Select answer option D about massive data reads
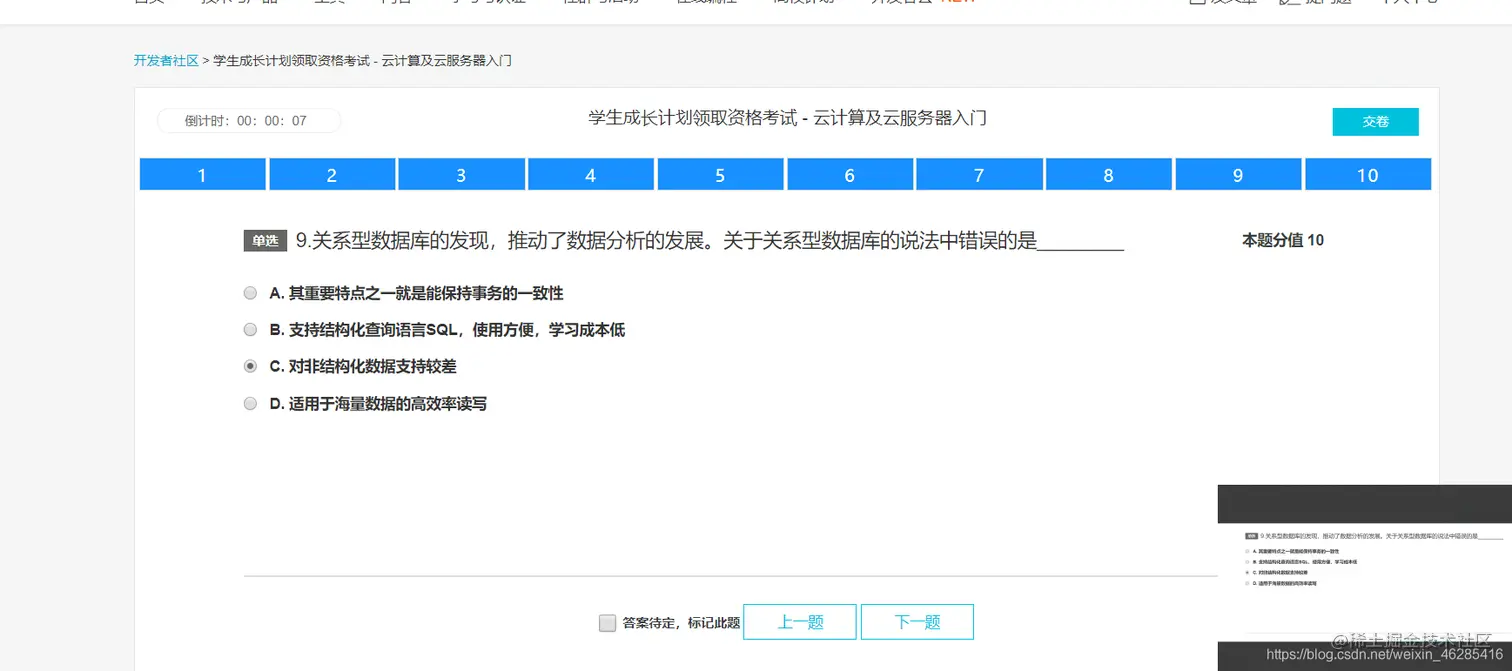 pyautogui.click(x=250, y=403)
